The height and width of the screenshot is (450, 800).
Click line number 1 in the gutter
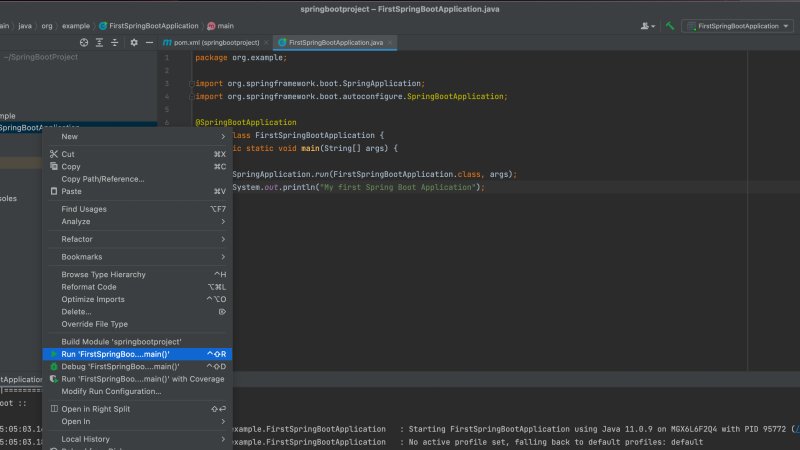coord(166,58)
